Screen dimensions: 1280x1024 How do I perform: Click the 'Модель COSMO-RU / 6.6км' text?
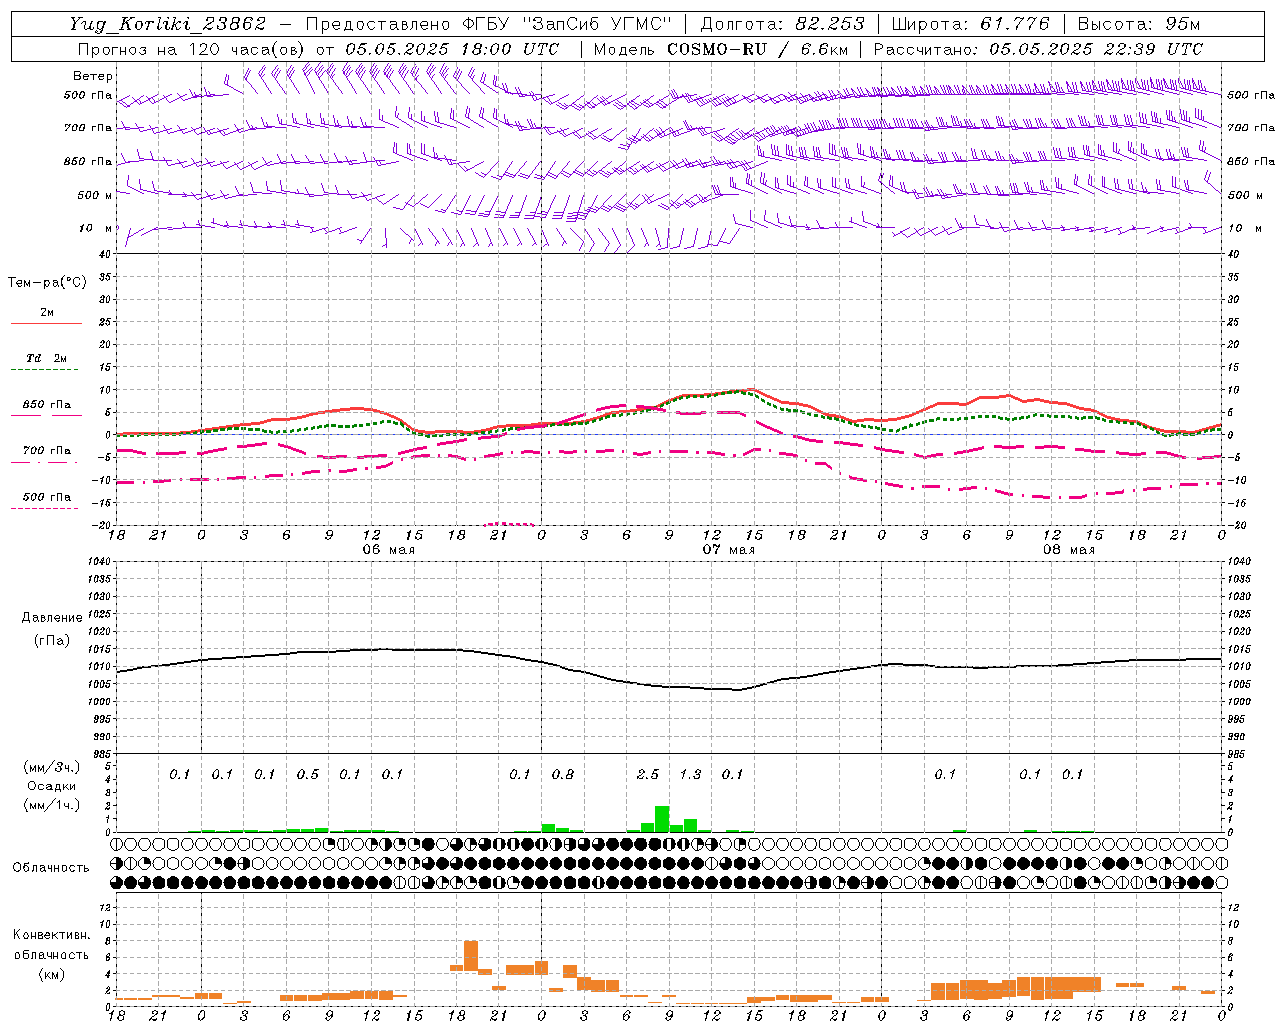(x=721, y=49)
